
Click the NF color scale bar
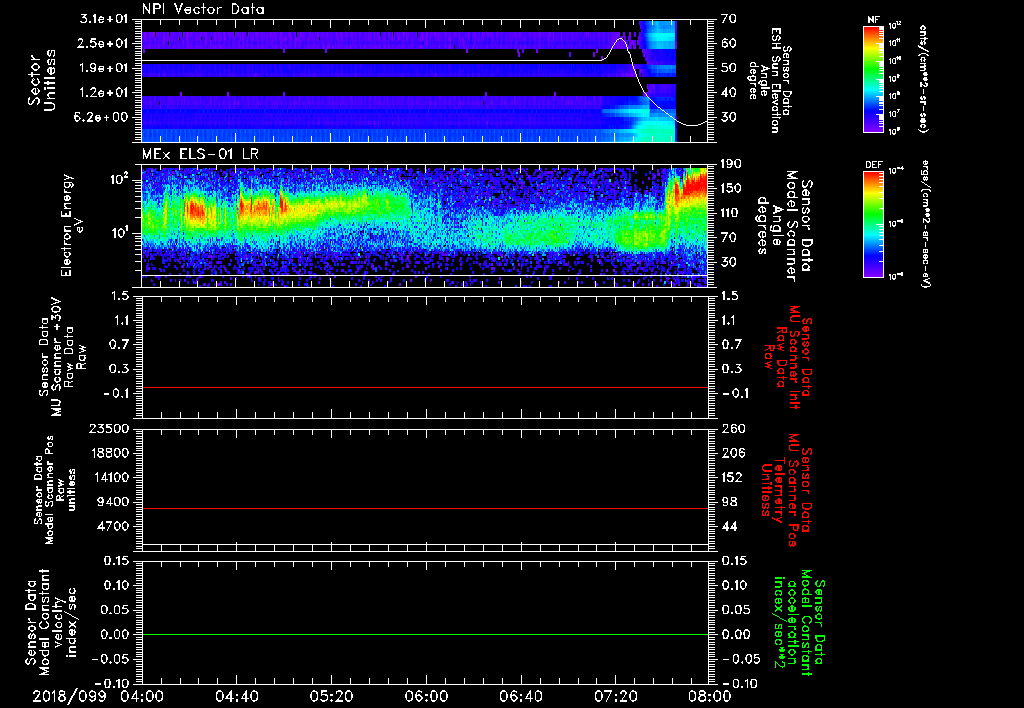pyautogui.click(x=872, y=79)
